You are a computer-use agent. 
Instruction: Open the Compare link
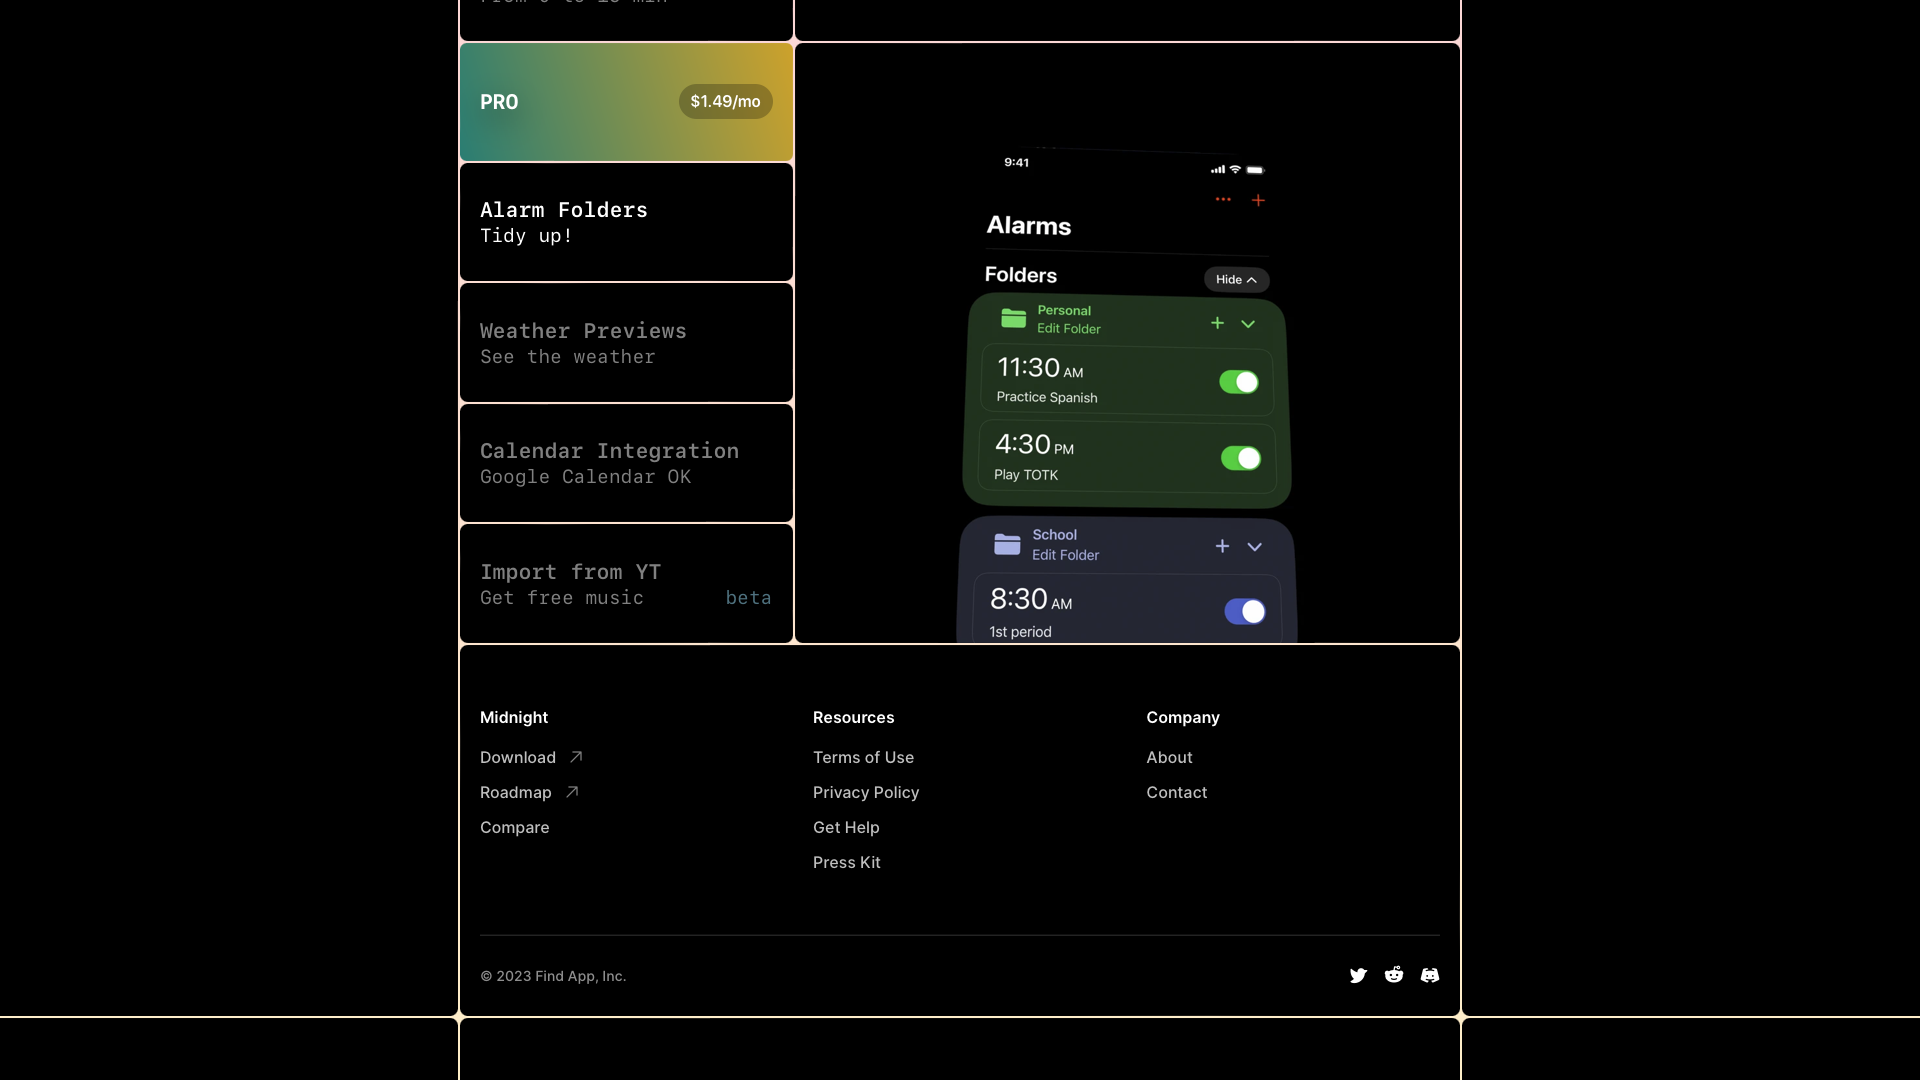[515, 827]
